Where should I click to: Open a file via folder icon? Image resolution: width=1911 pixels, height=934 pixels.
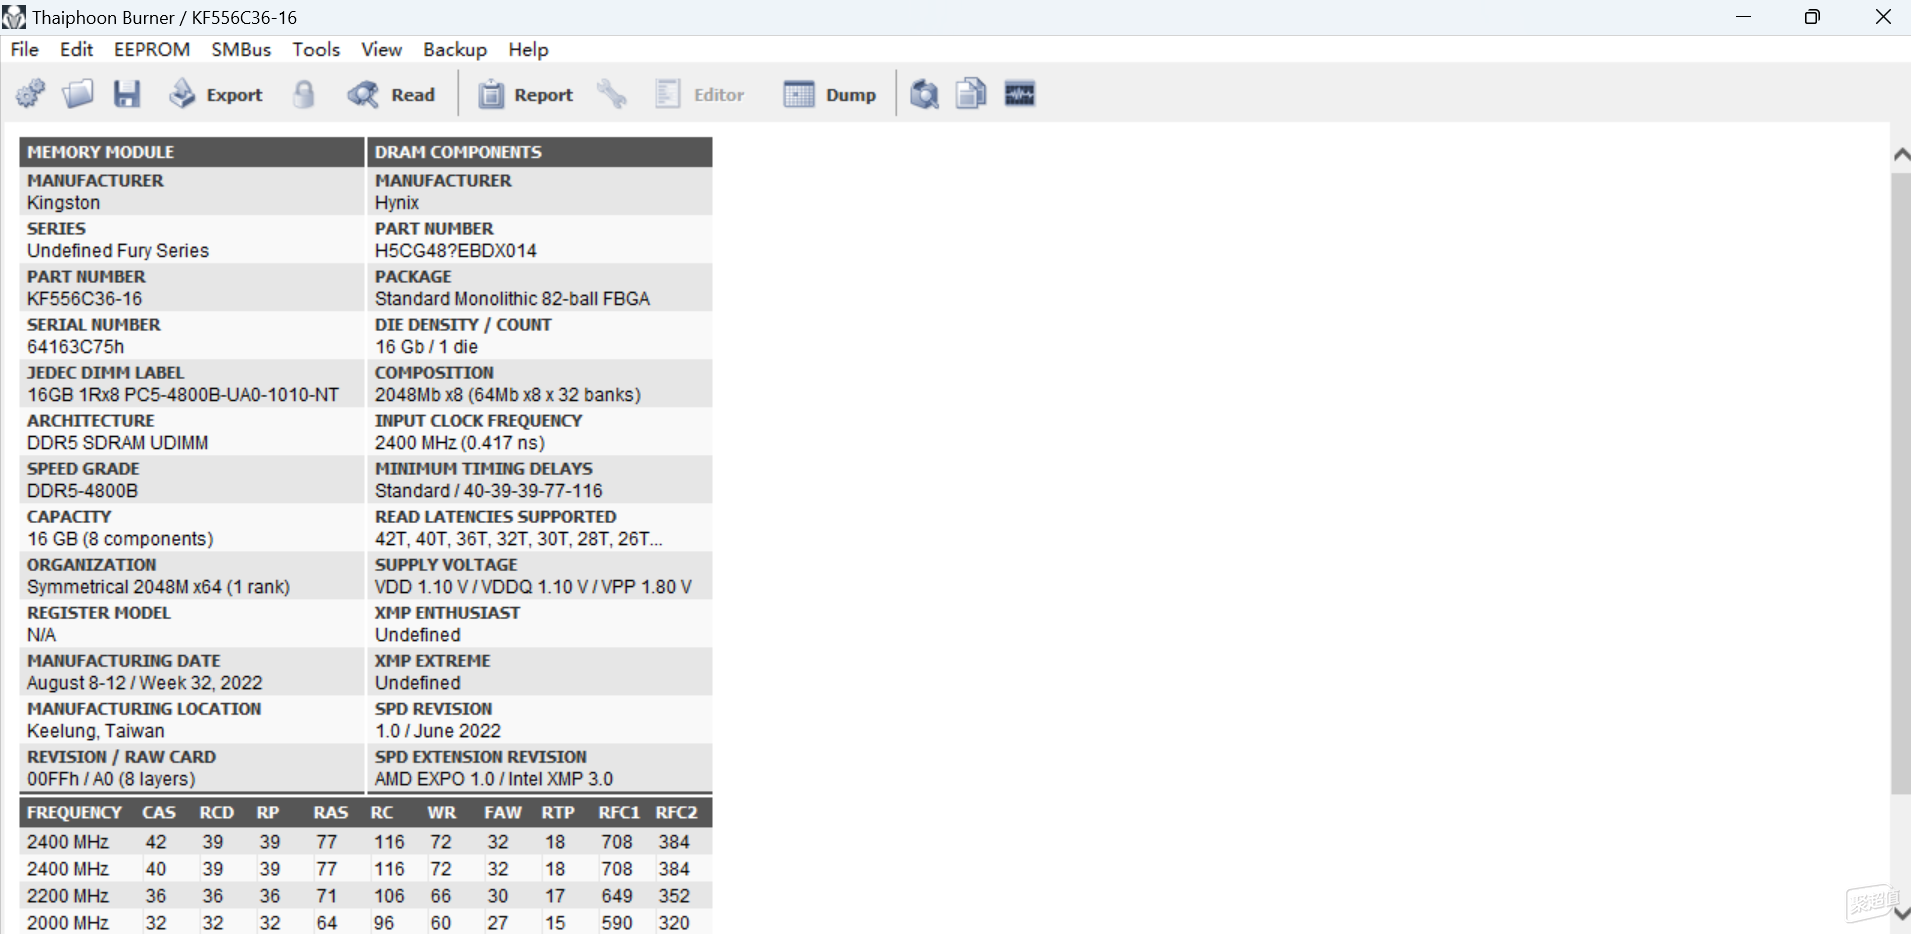pos(78,94)
